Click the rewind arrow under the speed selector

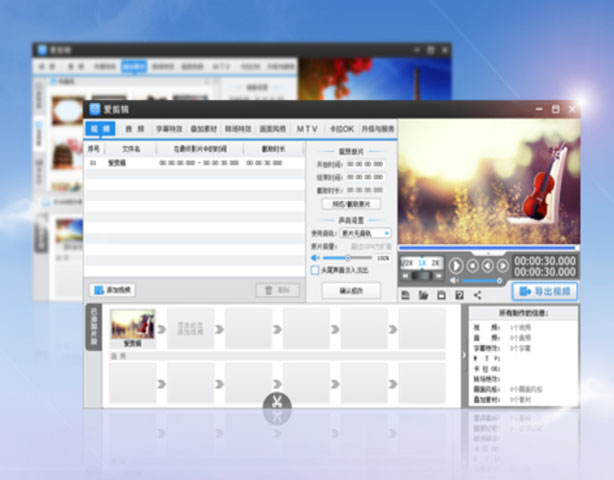pos(406,276)
